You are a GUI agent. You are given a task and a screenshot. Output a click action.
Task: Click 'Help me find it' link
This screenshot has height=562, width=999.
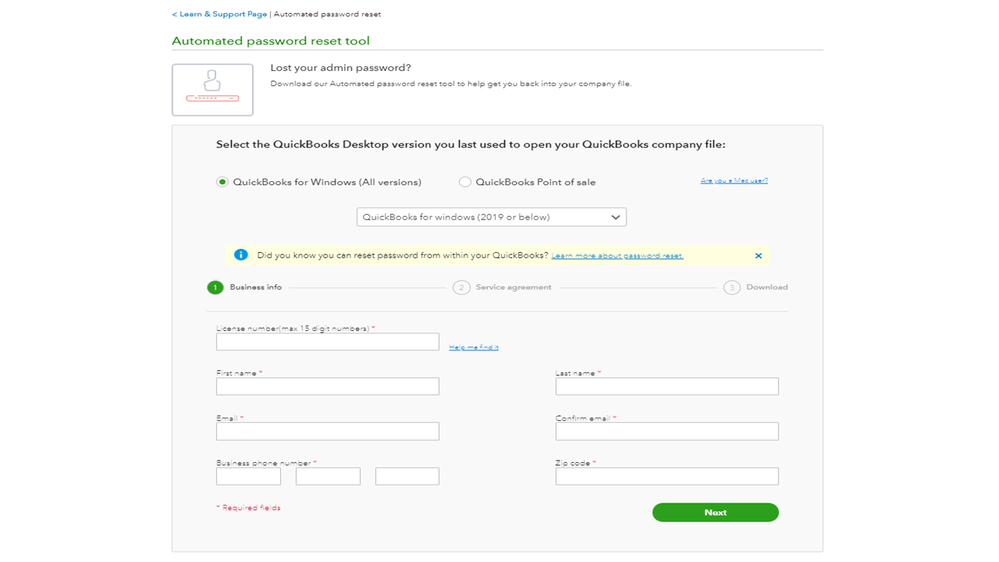(473, 347)
